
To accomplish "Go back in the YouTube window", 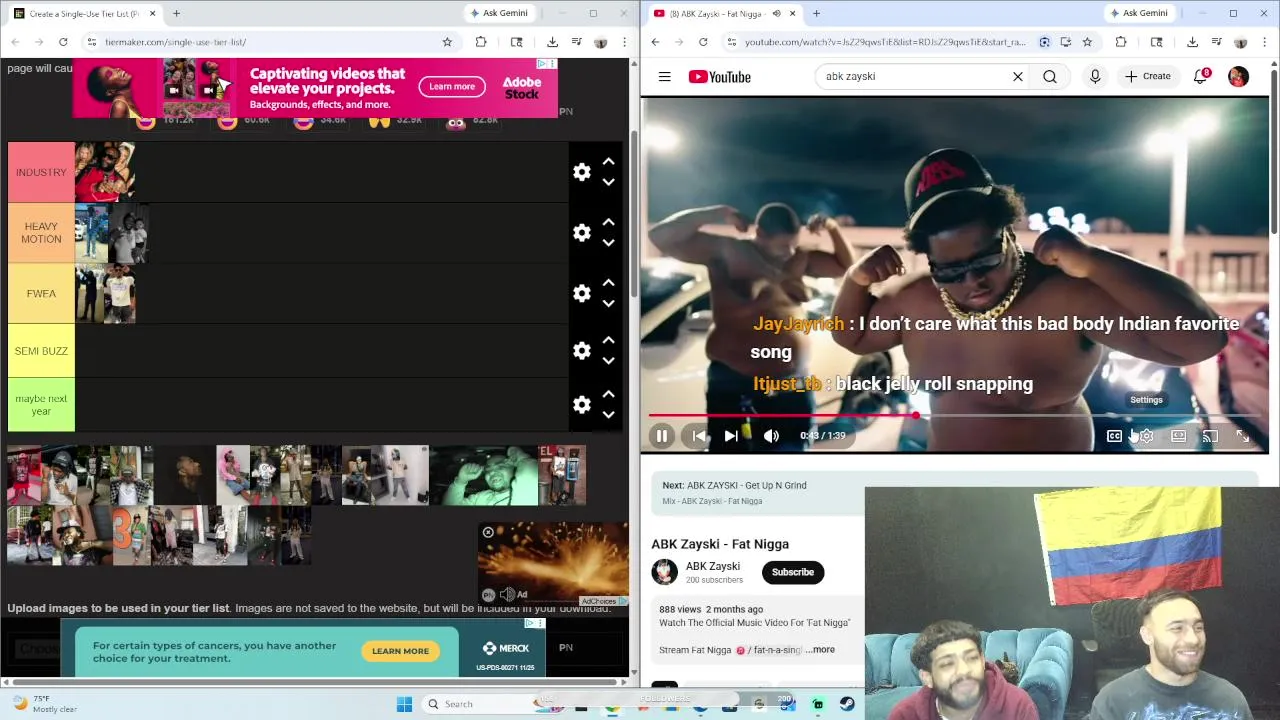I will coord(655,42).
